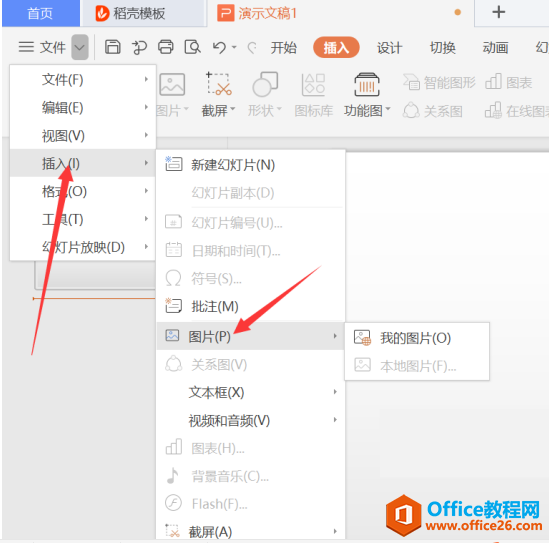Click 幻灯片副本(D) menu entry
549x543 pixels.
[x=251, y=193]
